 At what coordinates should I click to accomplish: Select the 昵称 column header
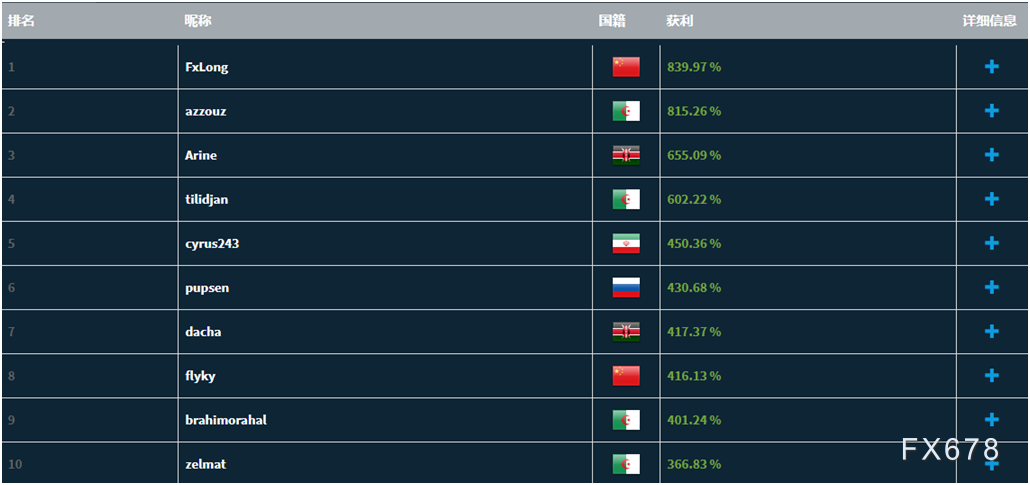click(198, 21)
